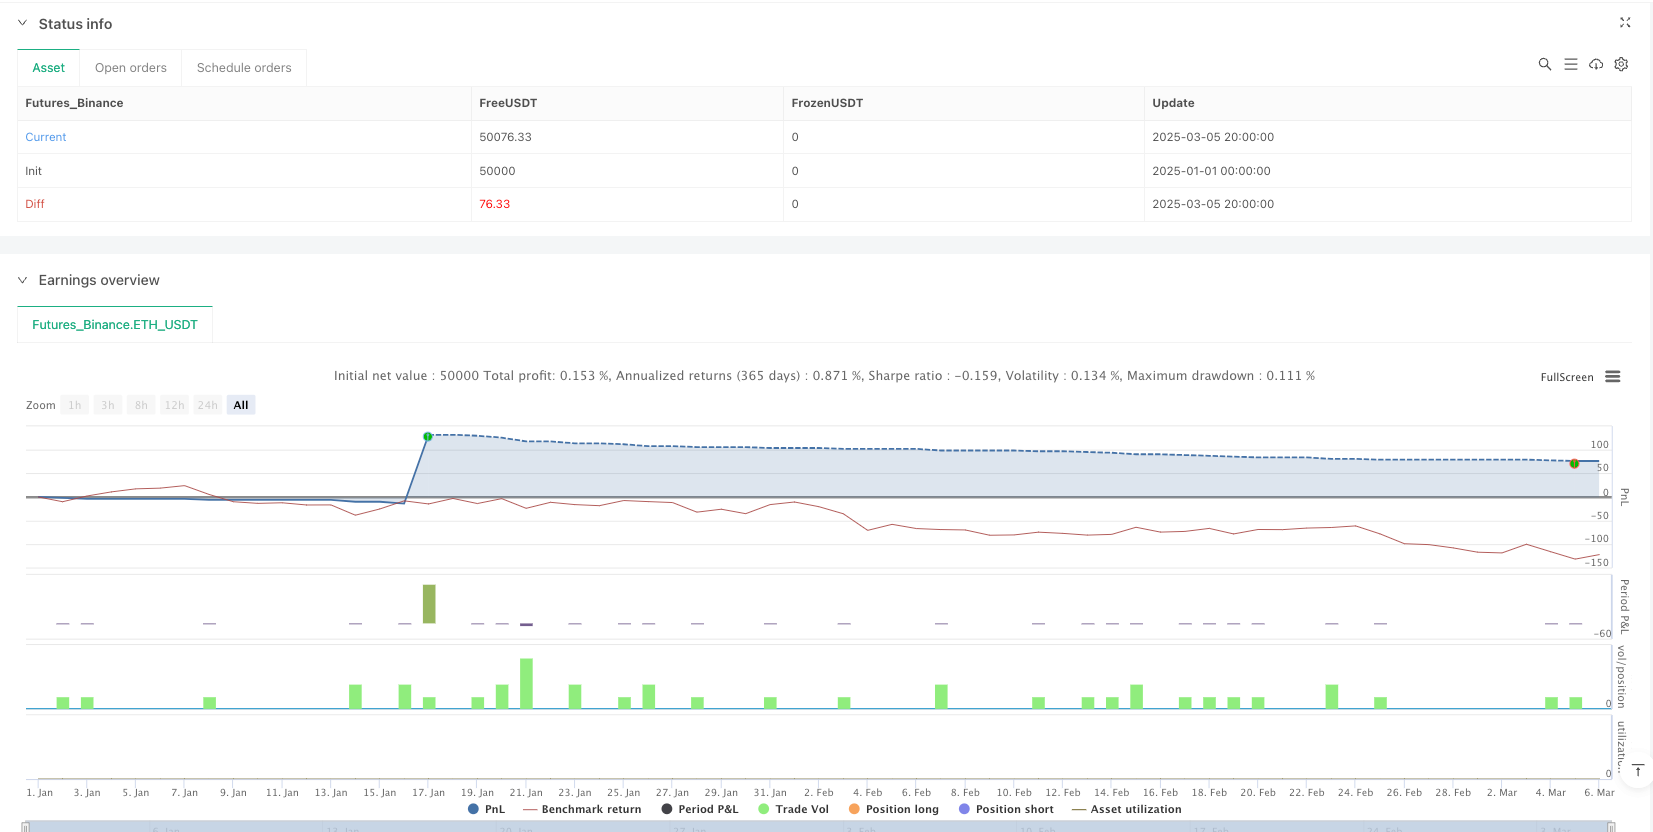This screenshot has width=1653, height=832.
Task: Click the scroll-to-top arrow icon
Action: (x=1638, y=770)
